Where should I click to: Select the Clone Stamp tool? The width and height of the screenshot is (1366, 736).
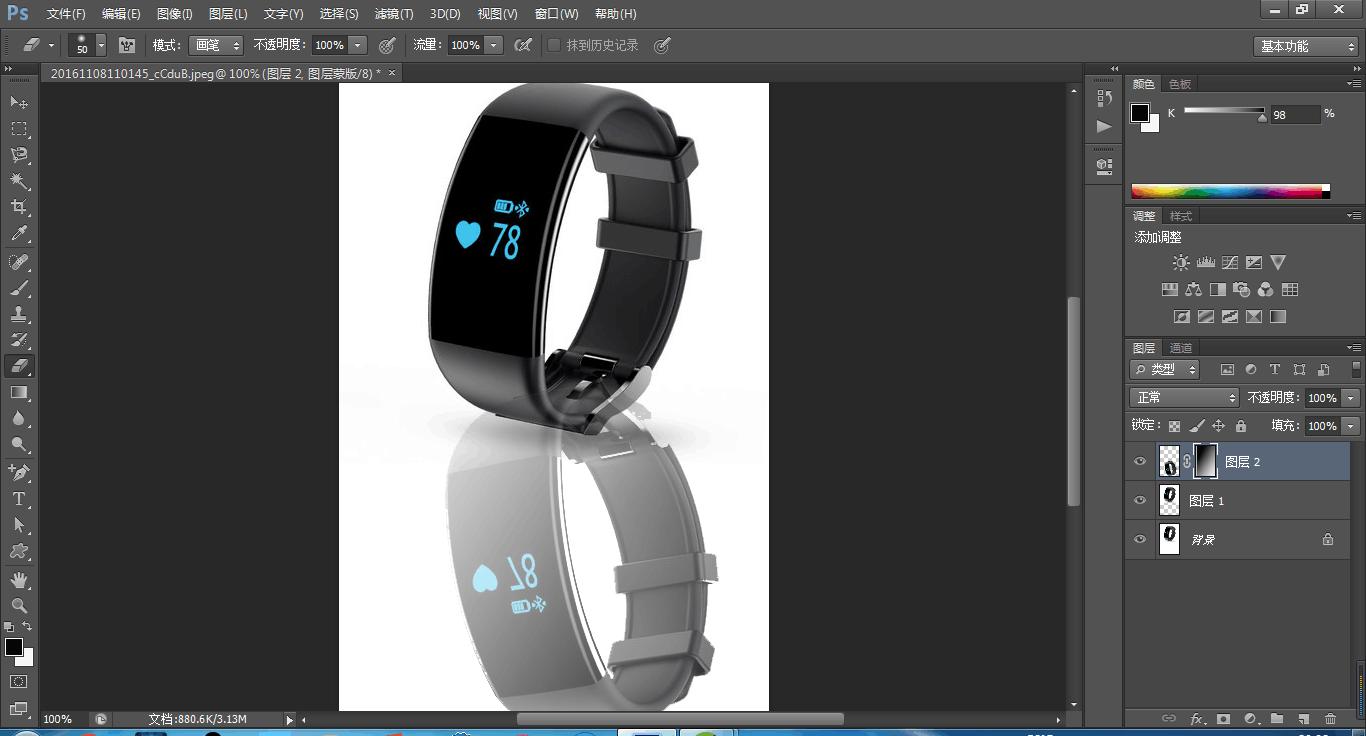[x=19, y=314]
